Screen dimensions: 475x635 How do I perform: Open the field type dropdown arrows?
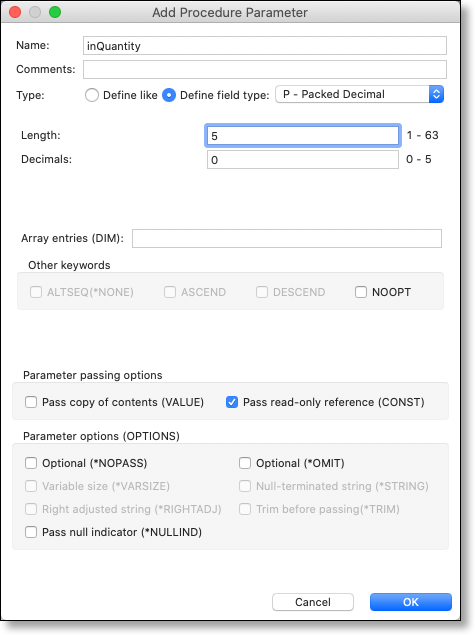[x=436, y=94]
